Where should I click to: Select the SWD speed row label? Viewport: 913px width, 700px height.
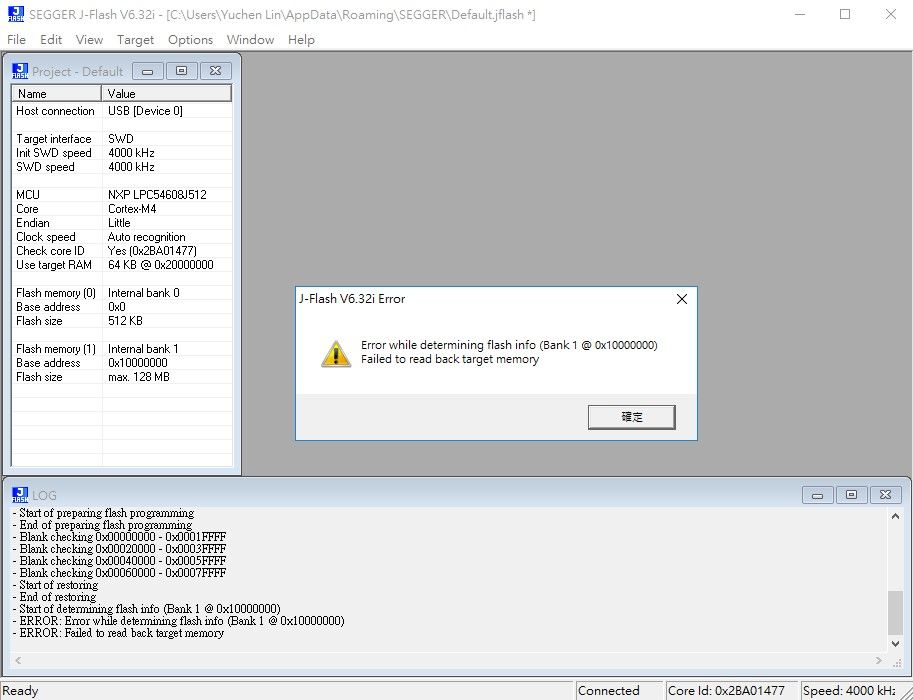point(45,167)
